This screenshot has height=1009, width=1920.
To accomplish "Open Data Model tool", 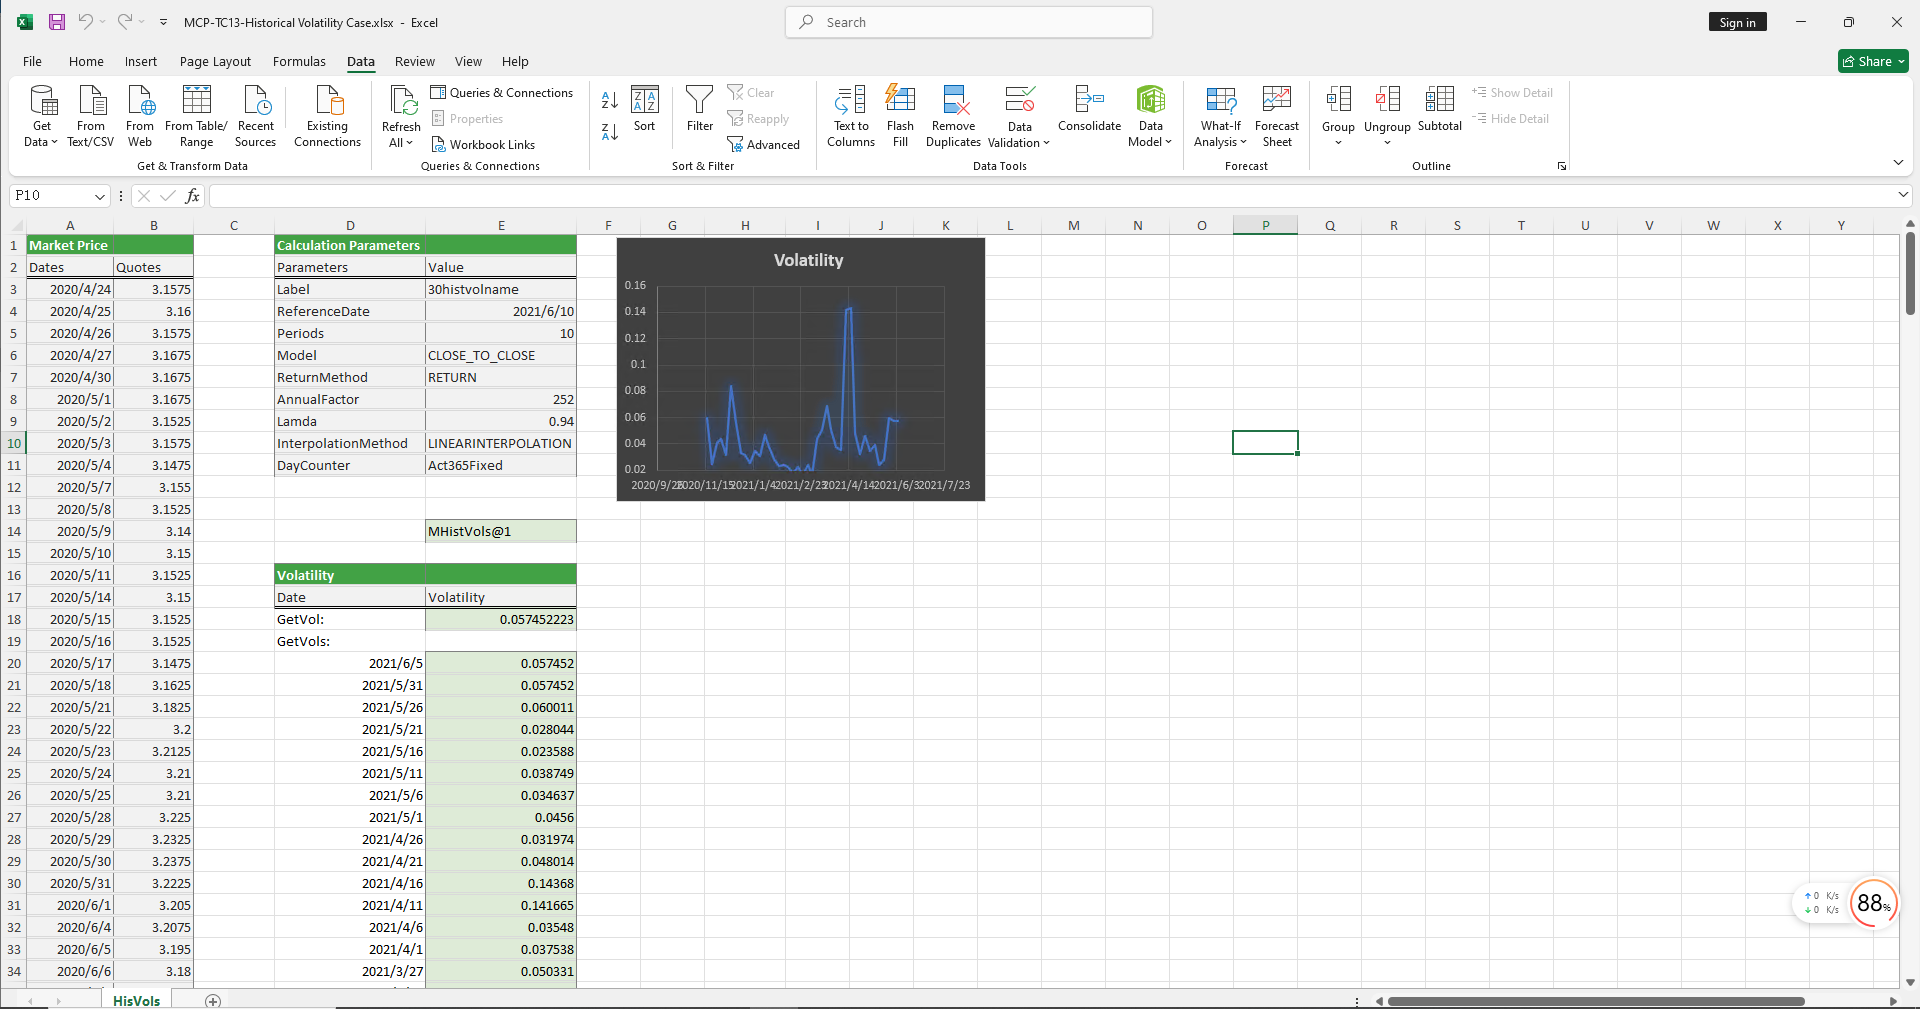I will point(1151,116).
